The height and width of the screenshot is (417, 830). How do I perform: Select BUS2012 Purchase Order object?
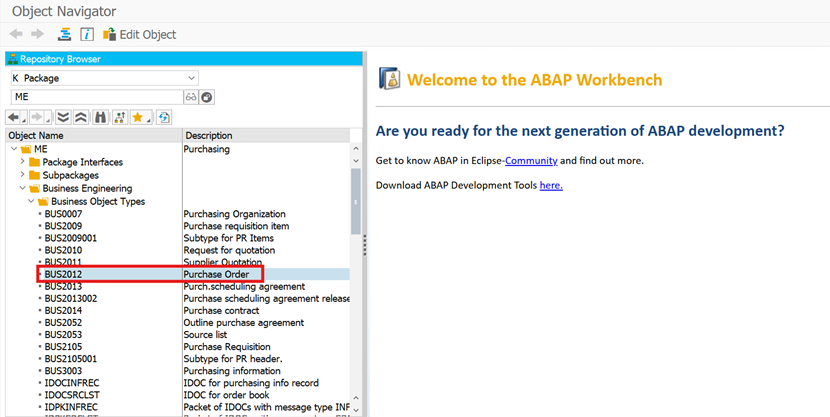63,274
